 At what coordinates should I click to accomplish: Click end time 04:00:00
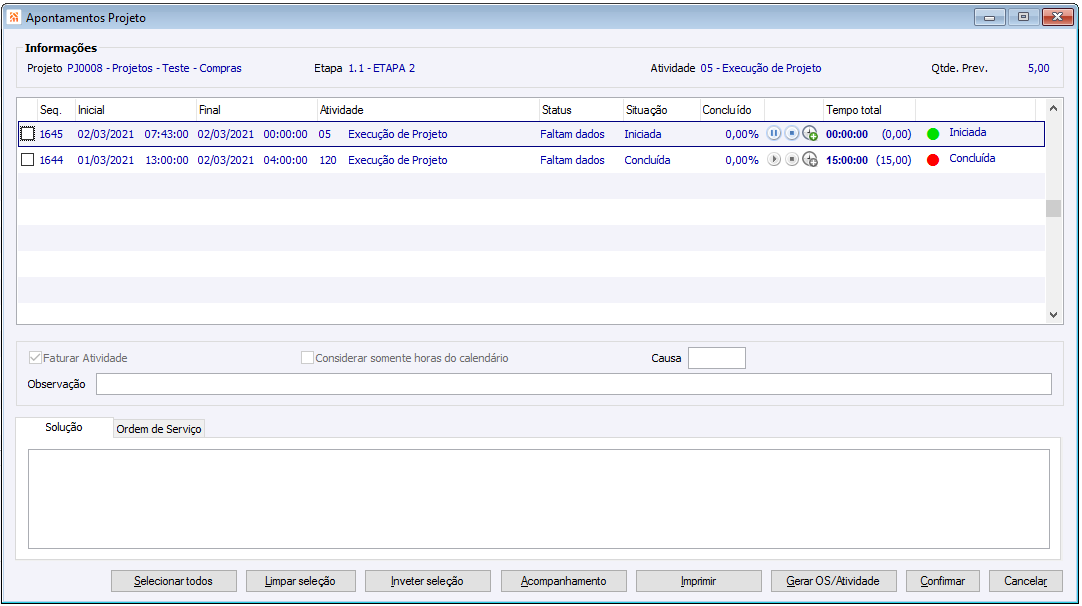(286, 160)
